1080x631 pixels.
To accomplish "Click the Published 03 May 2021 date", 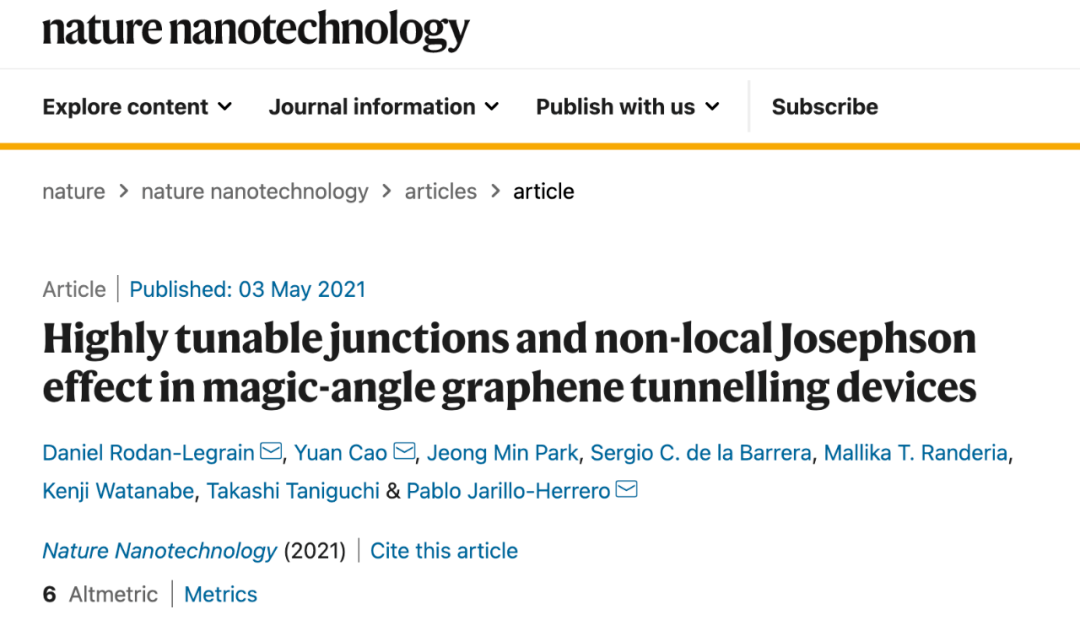I will click(x=247, y=290).
